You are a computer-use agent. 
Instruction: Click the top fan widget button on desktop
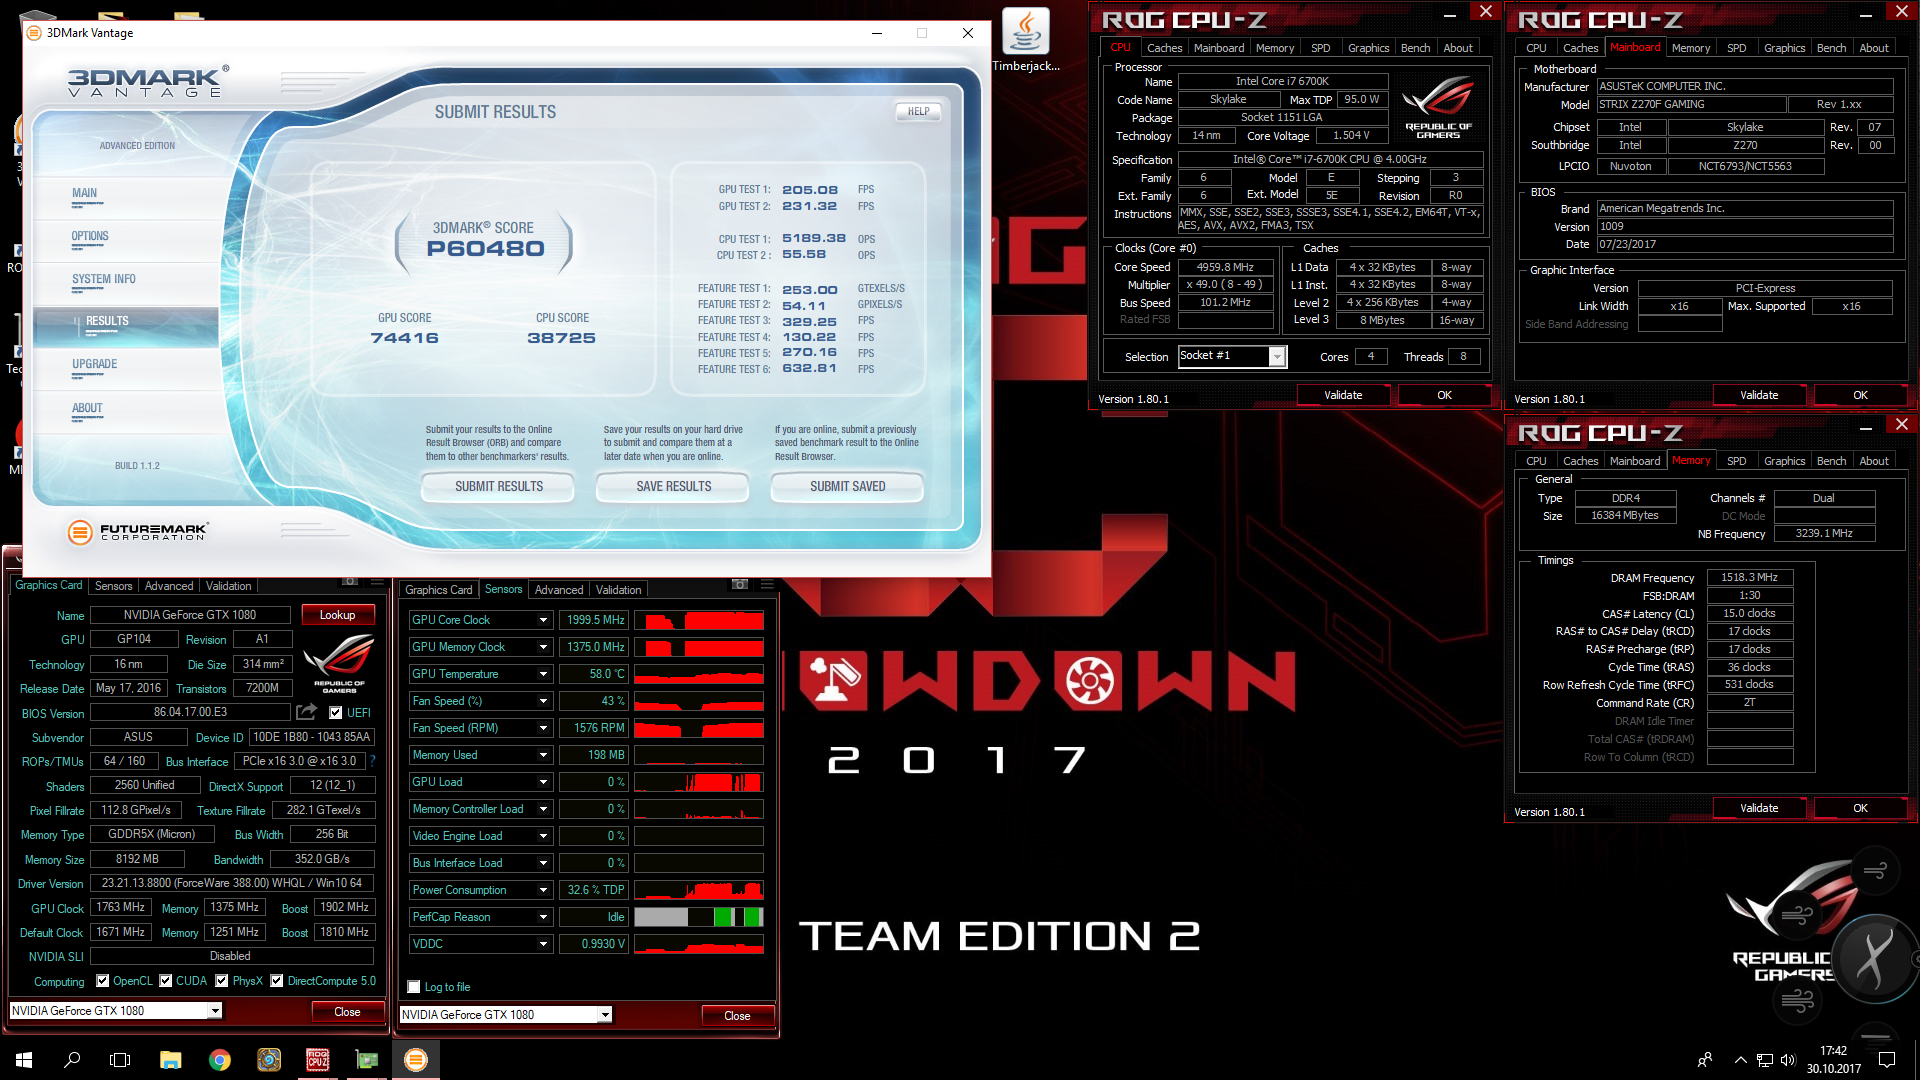click(x=1875, y=871)
